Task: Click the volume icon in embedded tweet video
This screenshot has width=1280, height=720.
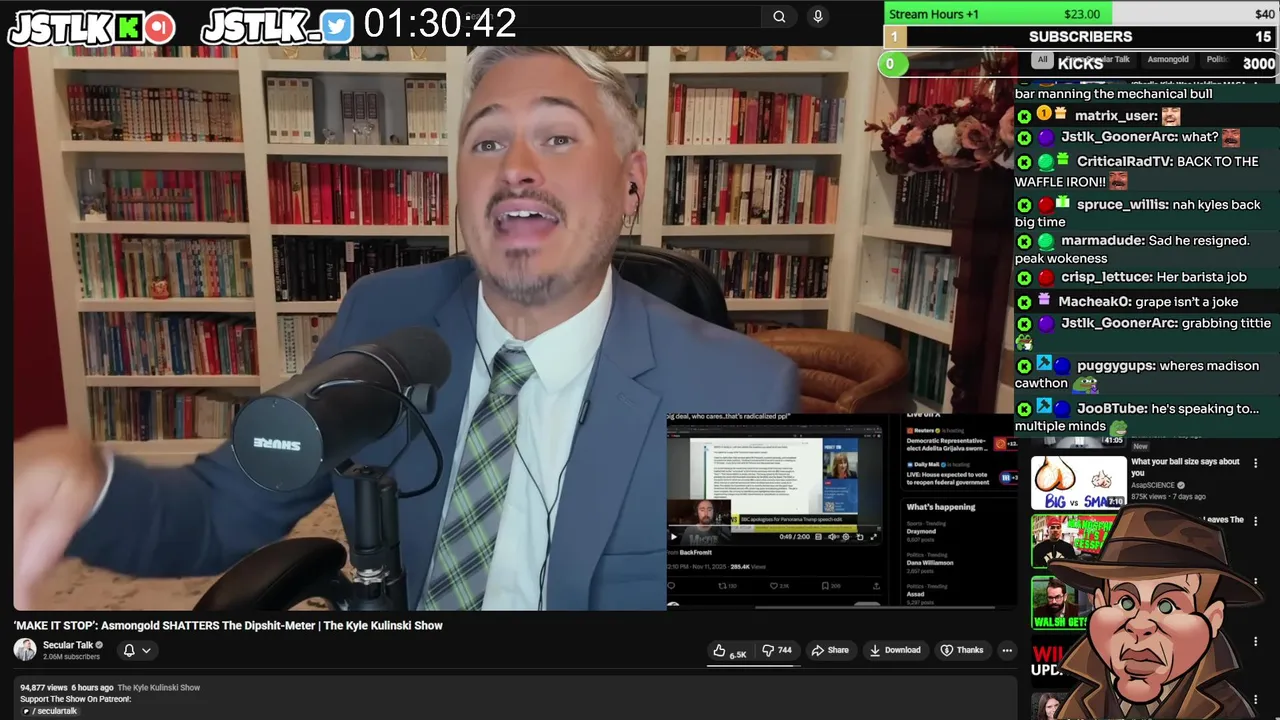Action: (x=832, y=537)
